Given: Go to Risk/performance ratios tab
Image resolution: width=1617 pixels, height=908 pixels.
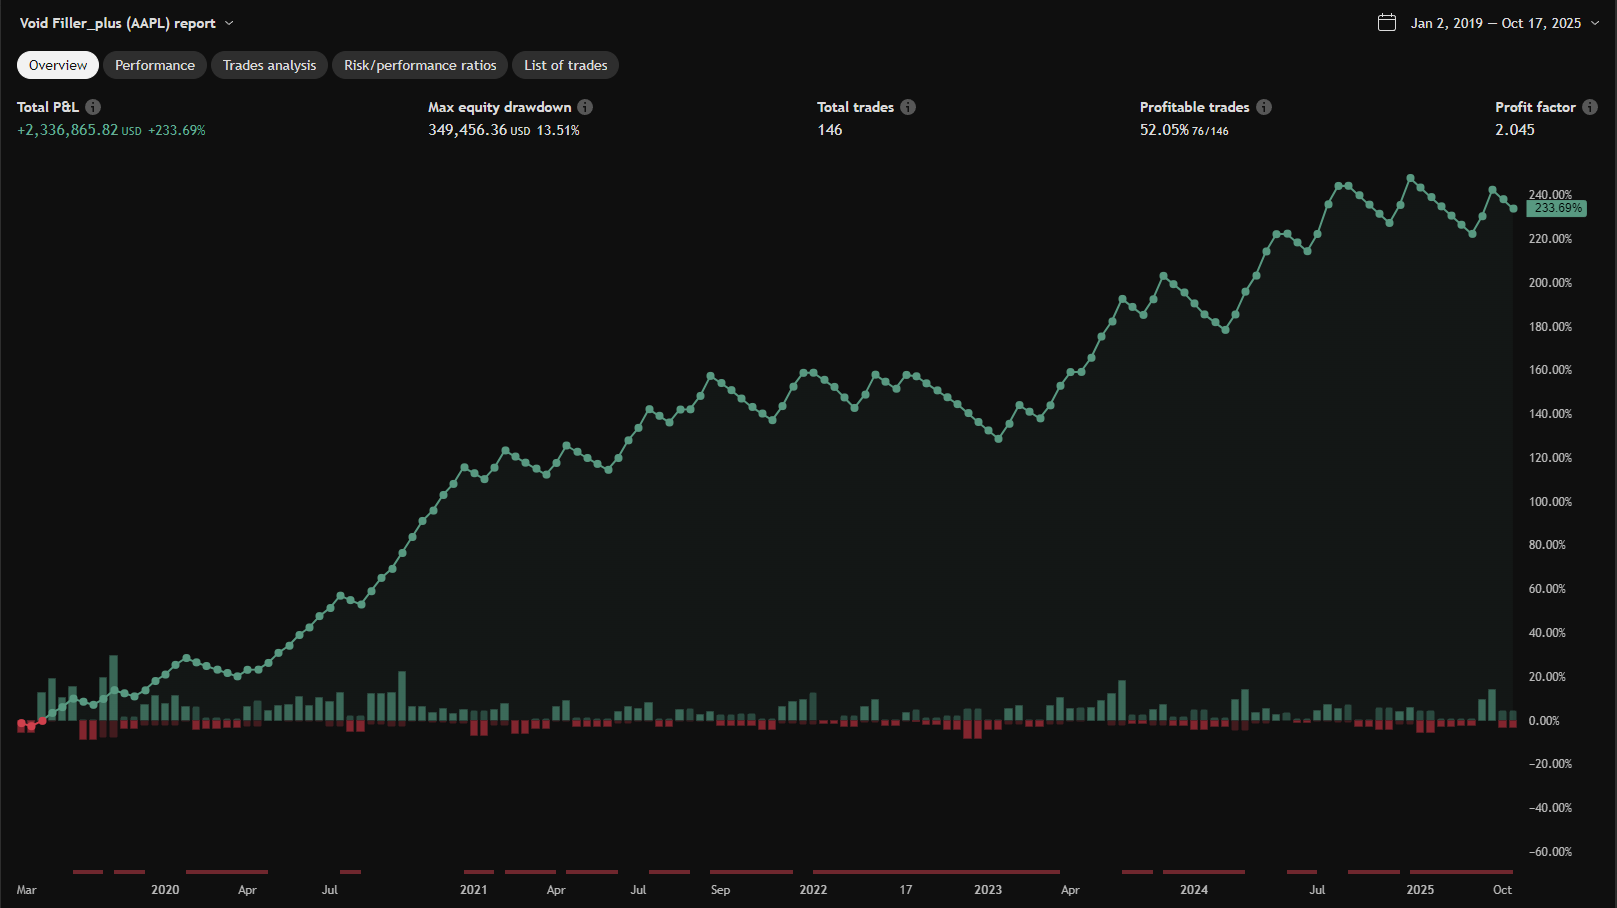Looking at the screenshot, I should [x=420, y=65].
